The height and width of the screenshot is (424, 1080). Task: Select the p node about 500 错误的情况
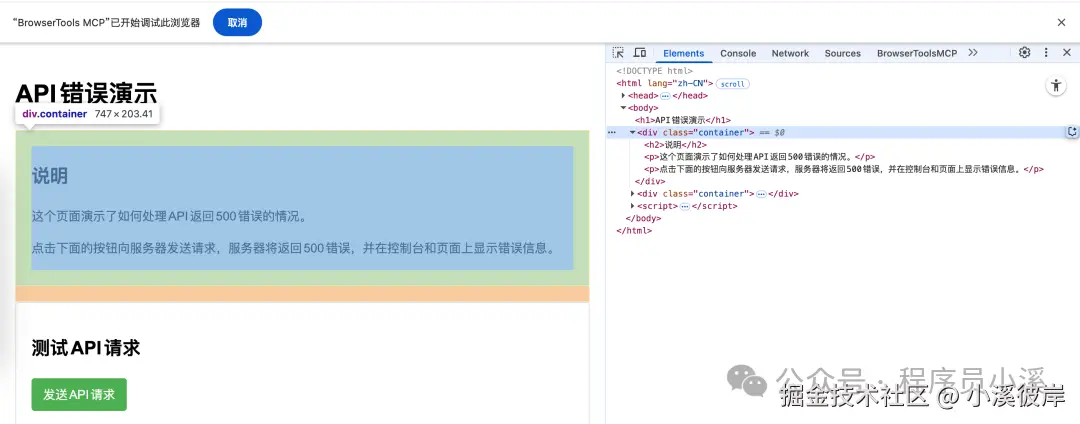(x=759, y=157)
